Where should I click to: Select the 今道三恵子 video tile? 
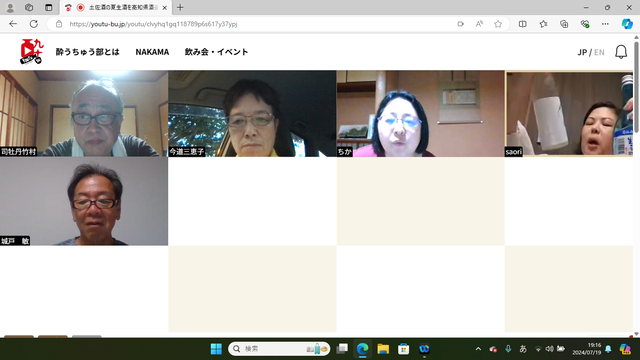[x=252, y=113]
